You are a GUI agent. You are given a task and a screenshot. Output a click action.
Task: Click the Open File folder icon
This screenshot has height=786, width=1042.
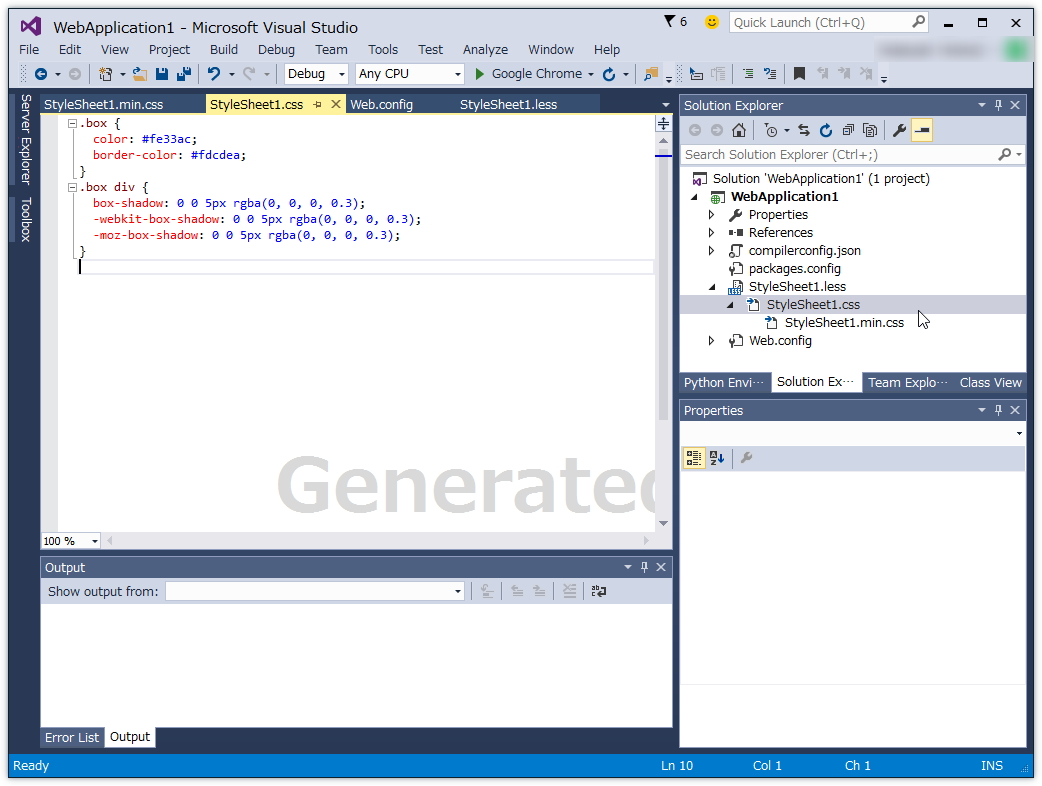[140, 74]
